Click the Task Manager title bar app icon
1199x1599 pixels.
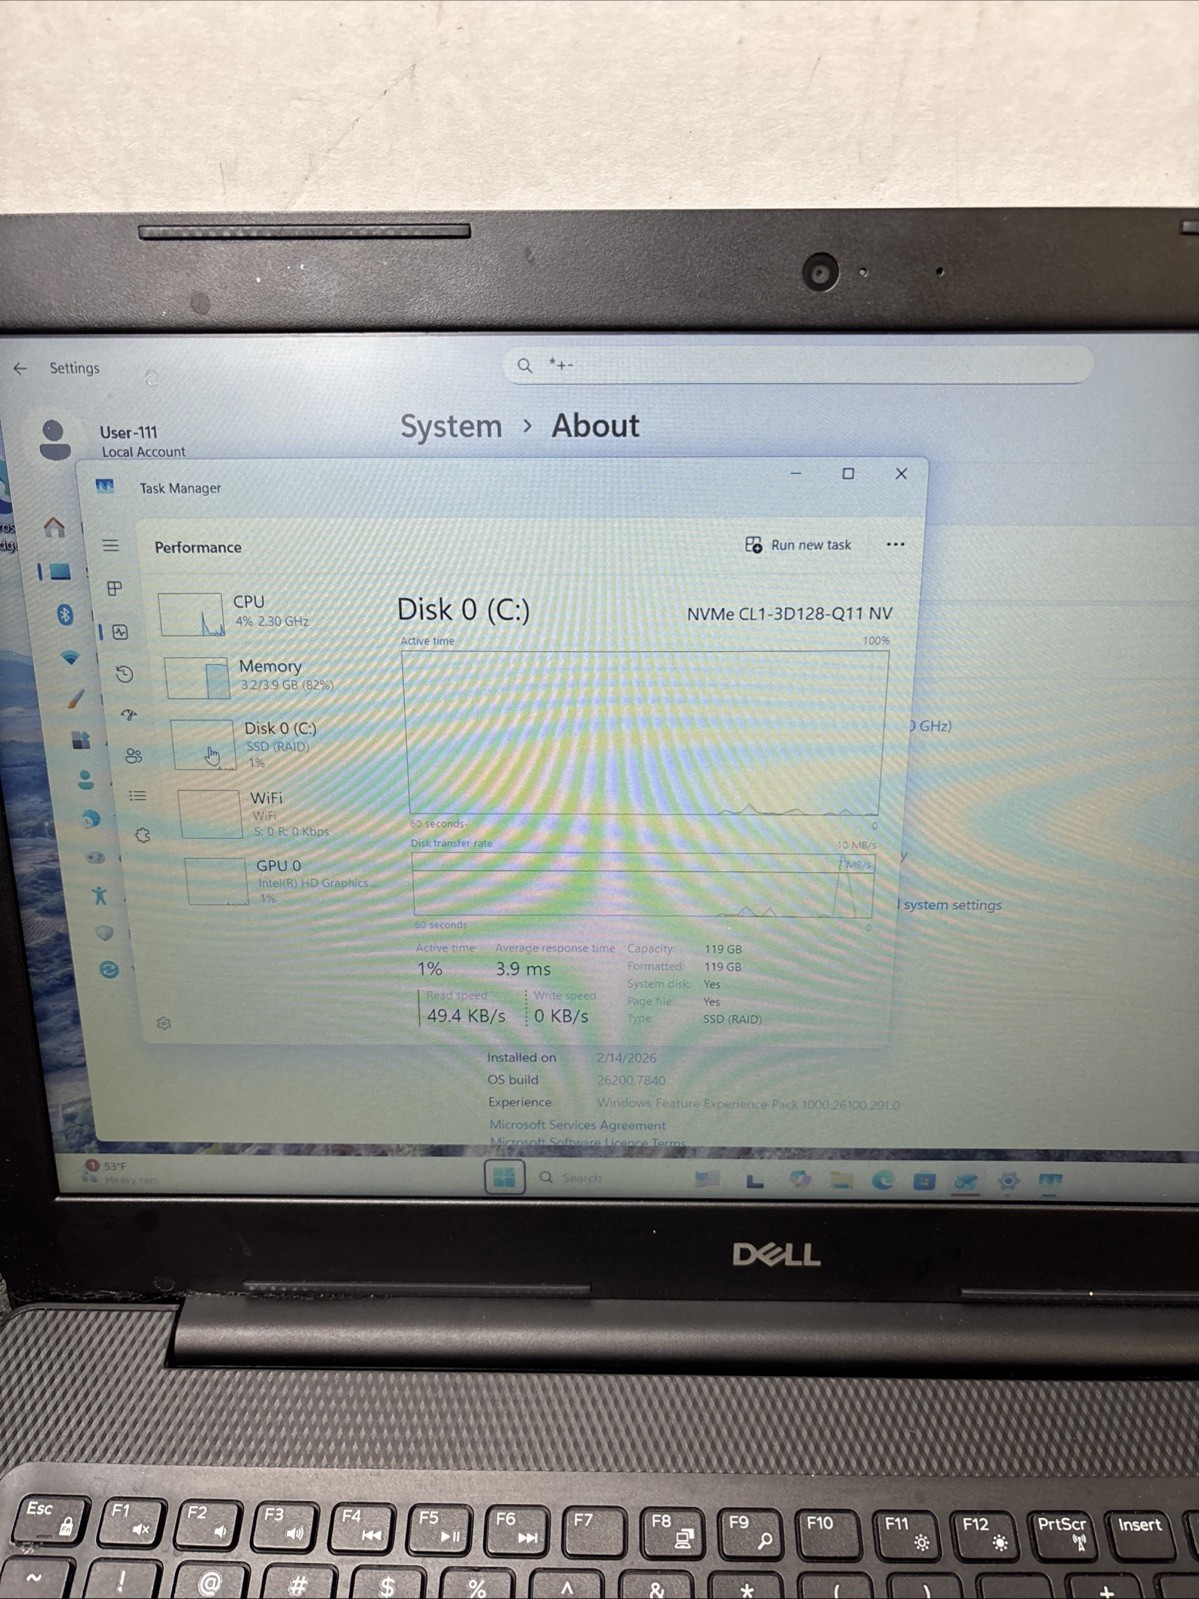[x=105, y=486]
